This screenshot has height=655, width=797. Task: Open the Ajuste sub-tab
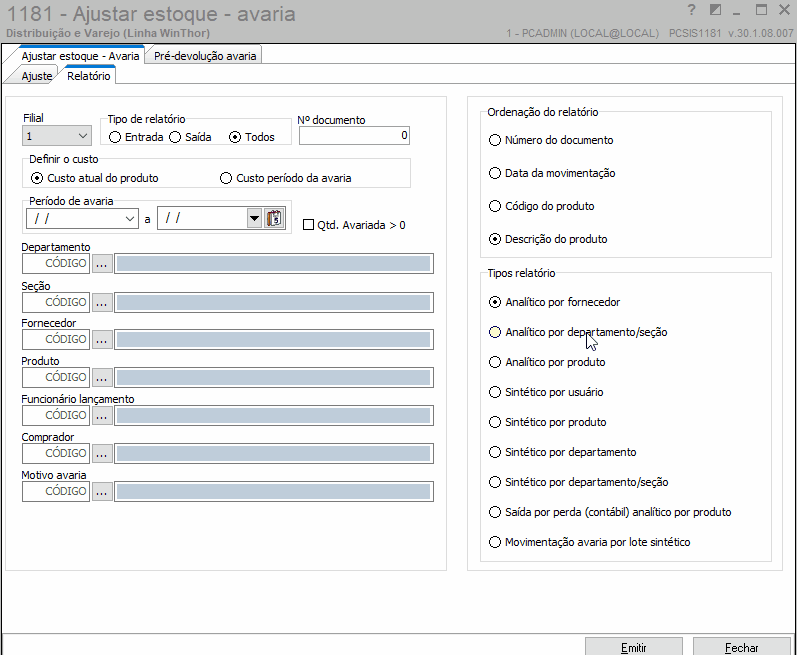click(37, 76)
